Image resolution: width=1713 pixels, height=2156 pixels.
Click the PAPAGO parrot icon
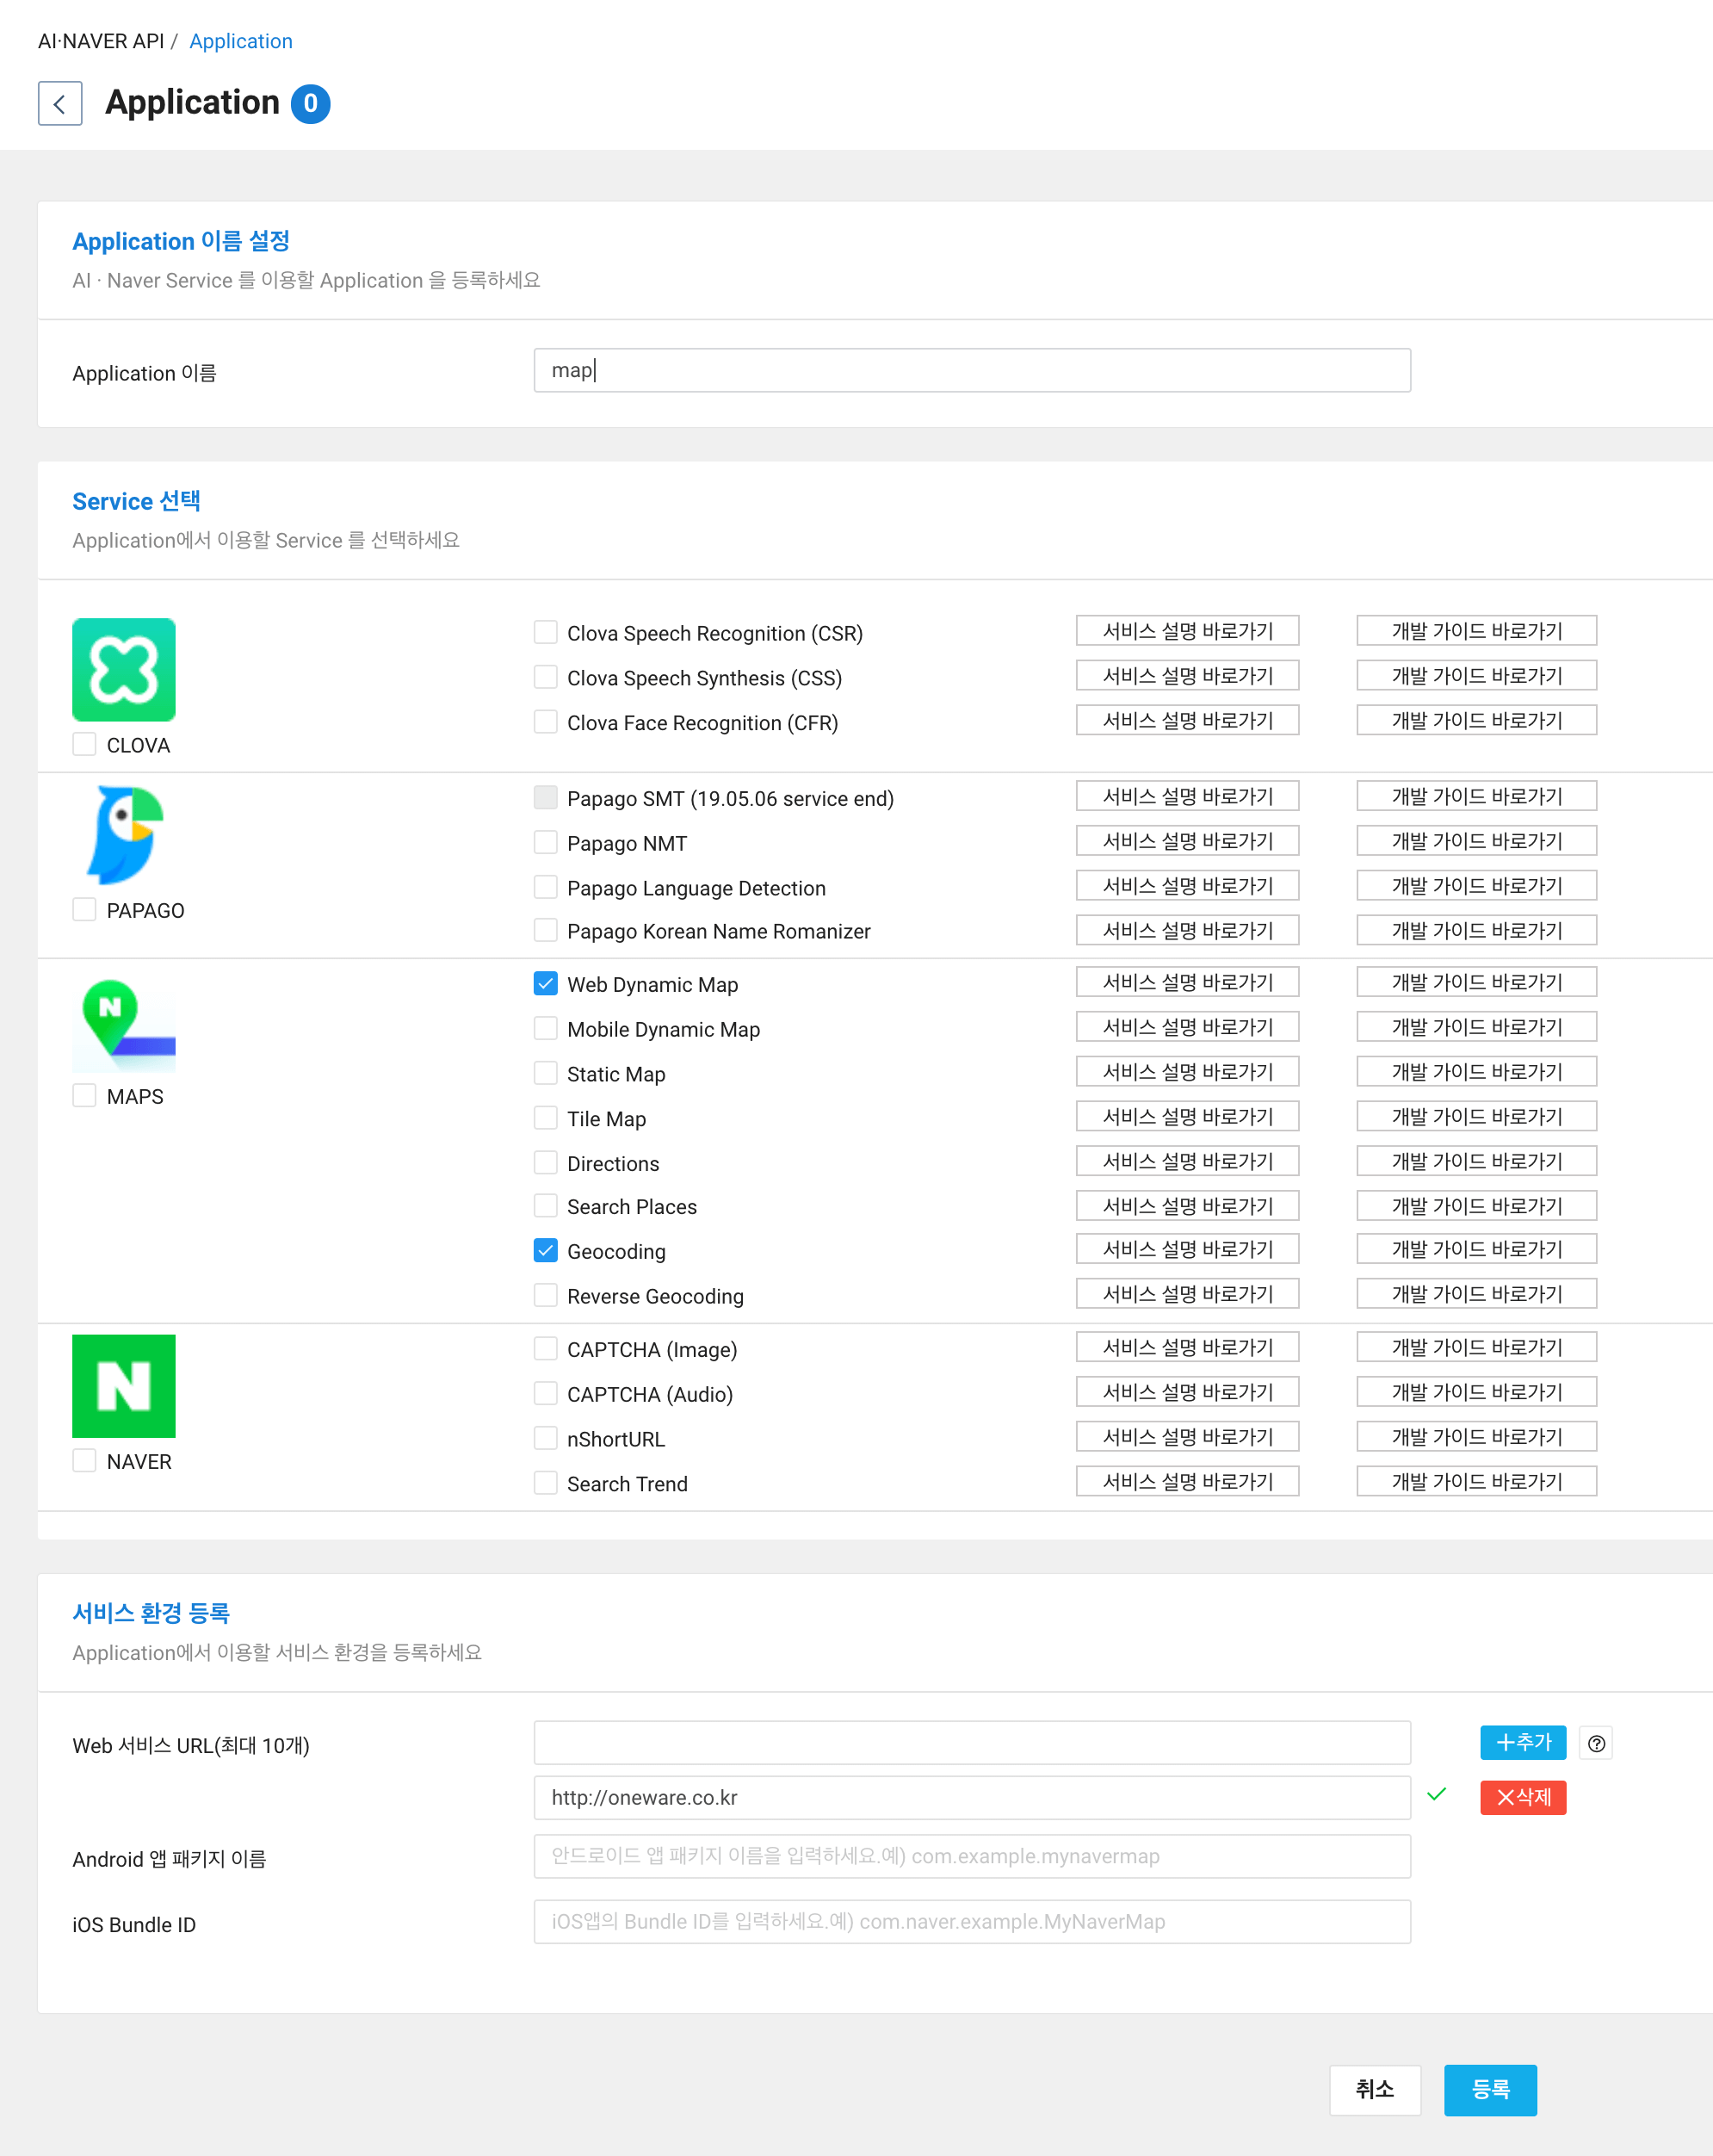[126, 835]
